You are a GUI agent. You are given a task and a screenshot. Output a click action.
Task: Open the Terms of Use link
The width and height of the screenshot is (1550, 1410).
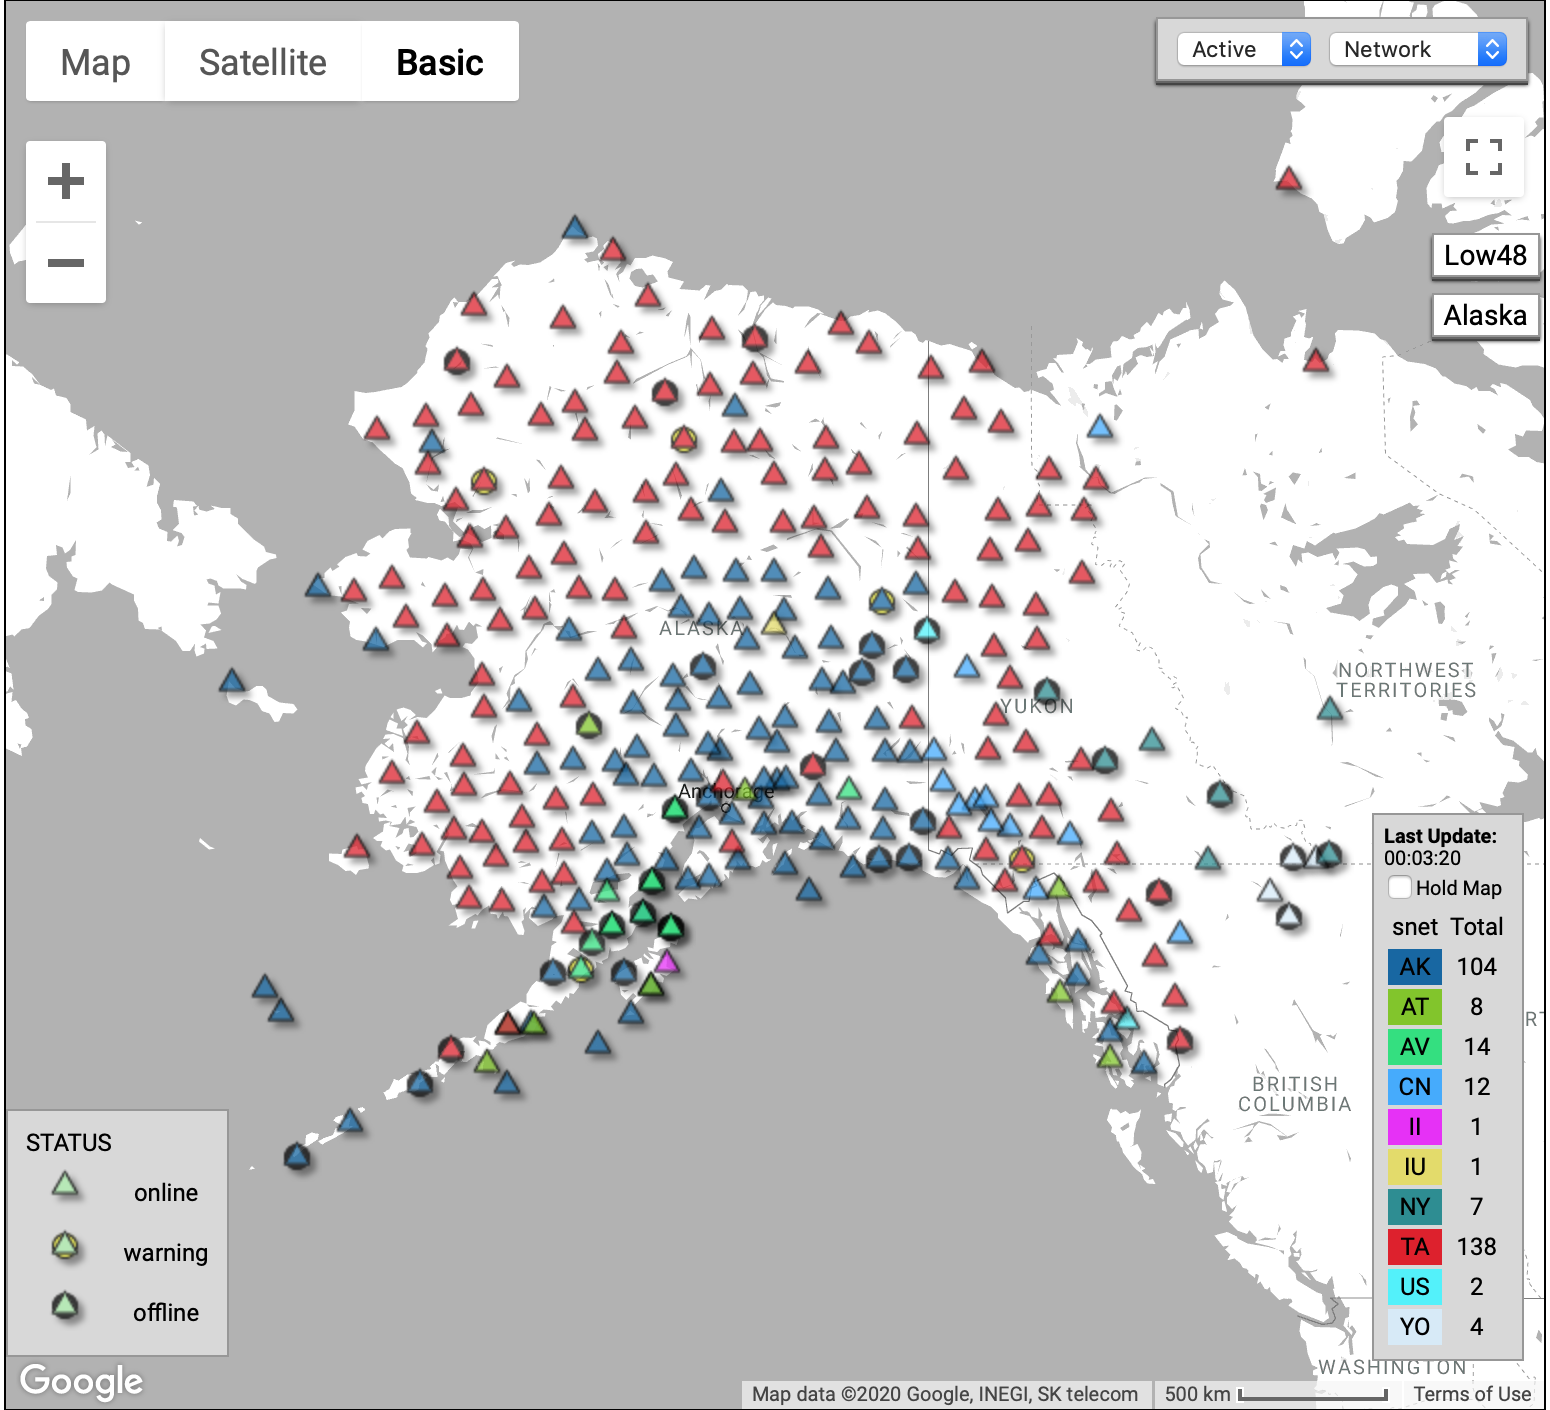pyautogui.click(x=1472, y=1394)
